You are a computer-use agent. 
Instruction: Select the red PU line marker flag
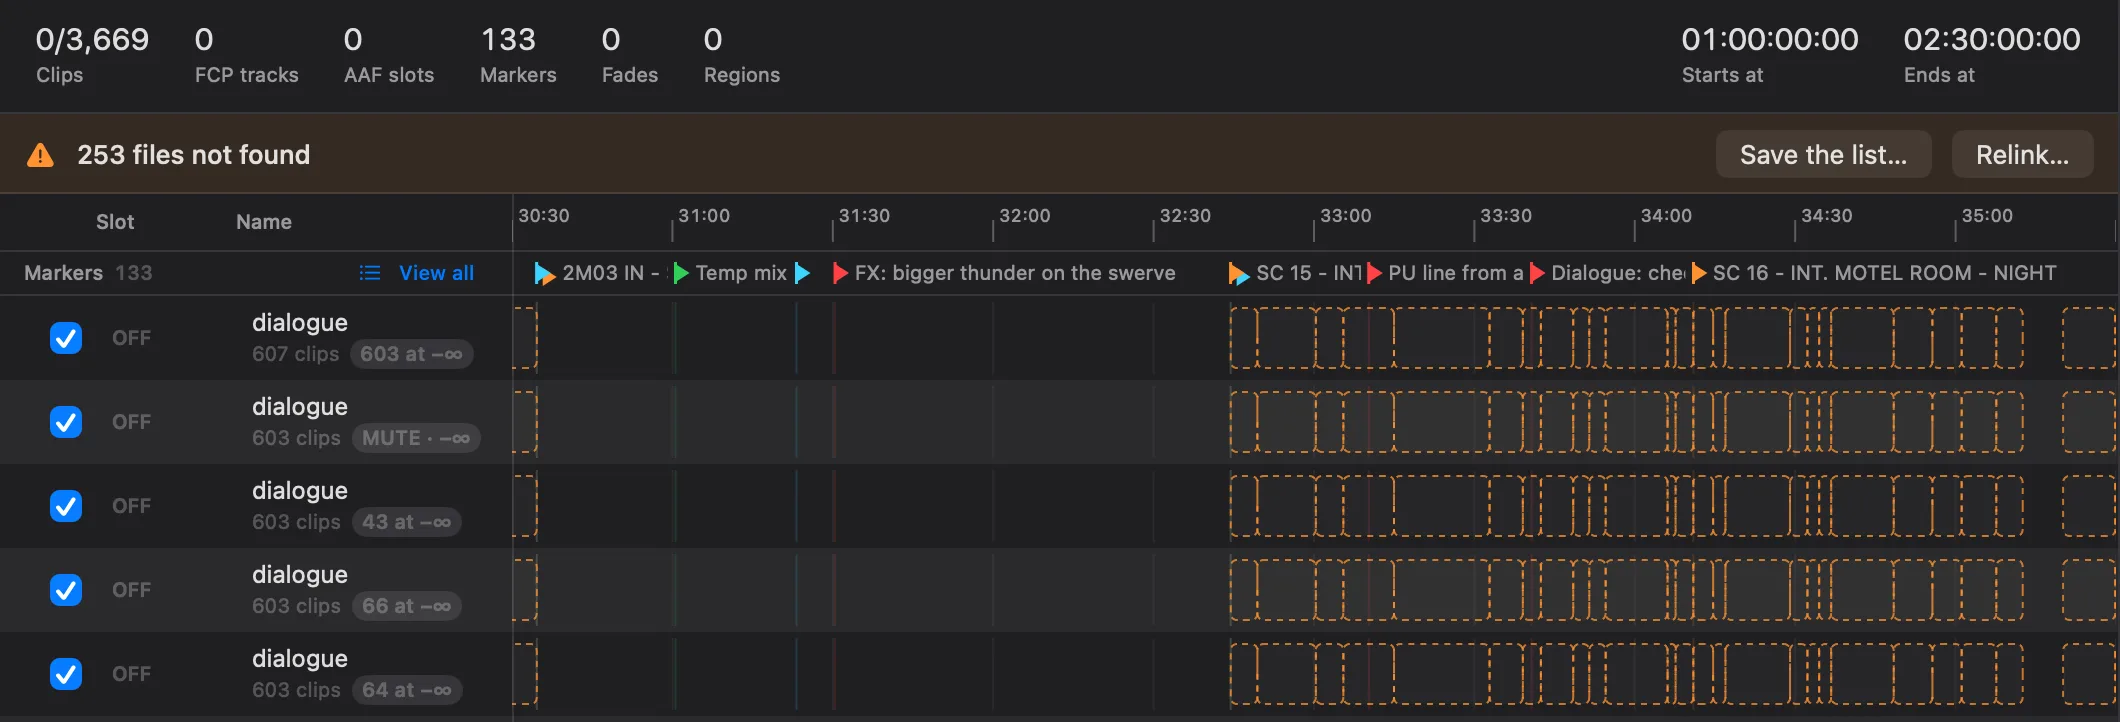1374,273
